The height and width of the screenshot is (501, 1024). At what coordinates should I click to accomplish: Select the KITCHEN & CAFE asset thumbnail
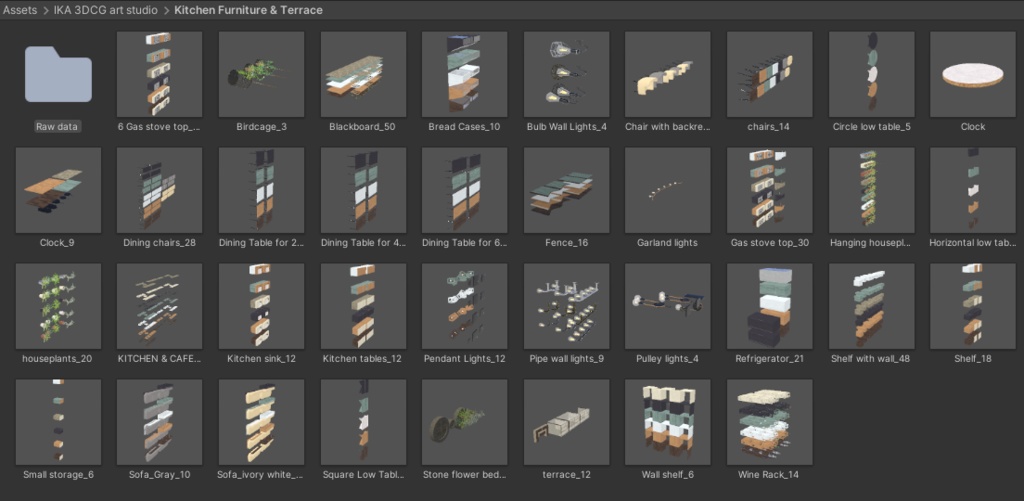159,306
